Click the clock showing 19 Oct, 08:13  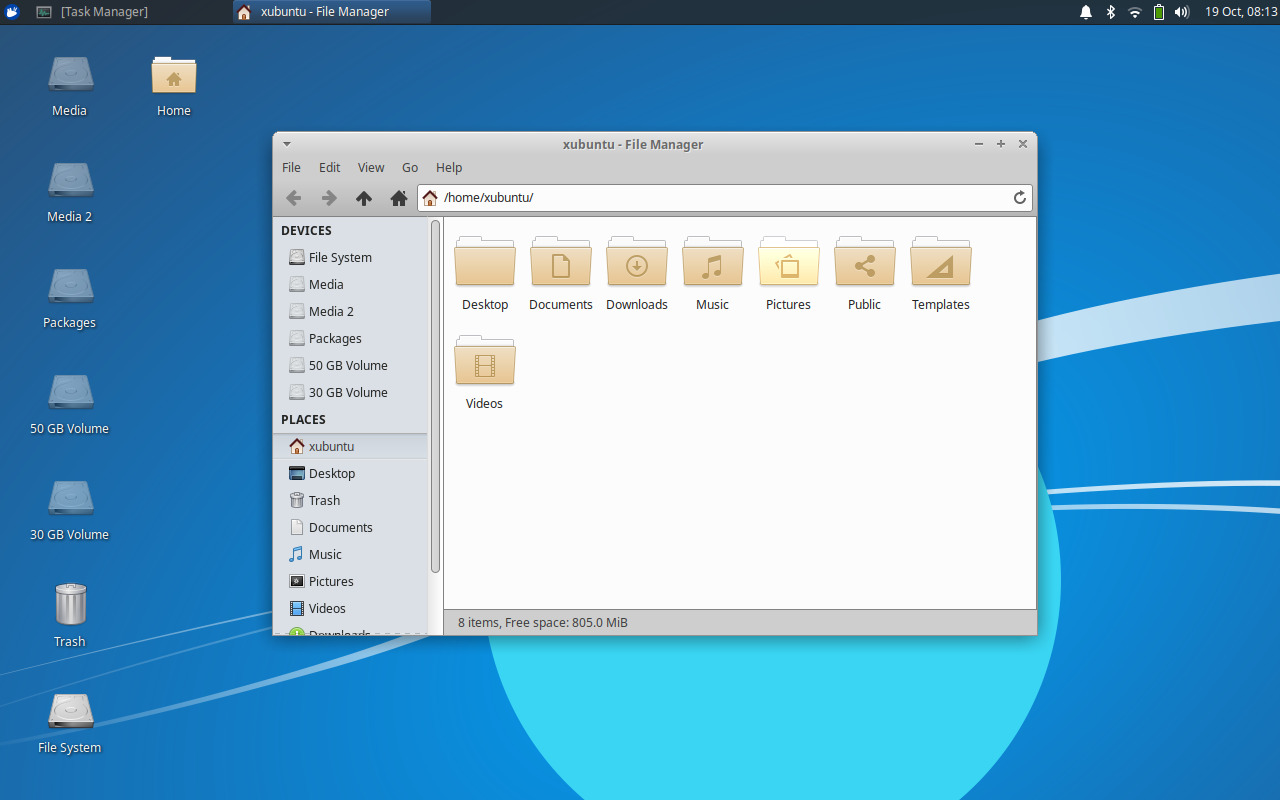1241,12
